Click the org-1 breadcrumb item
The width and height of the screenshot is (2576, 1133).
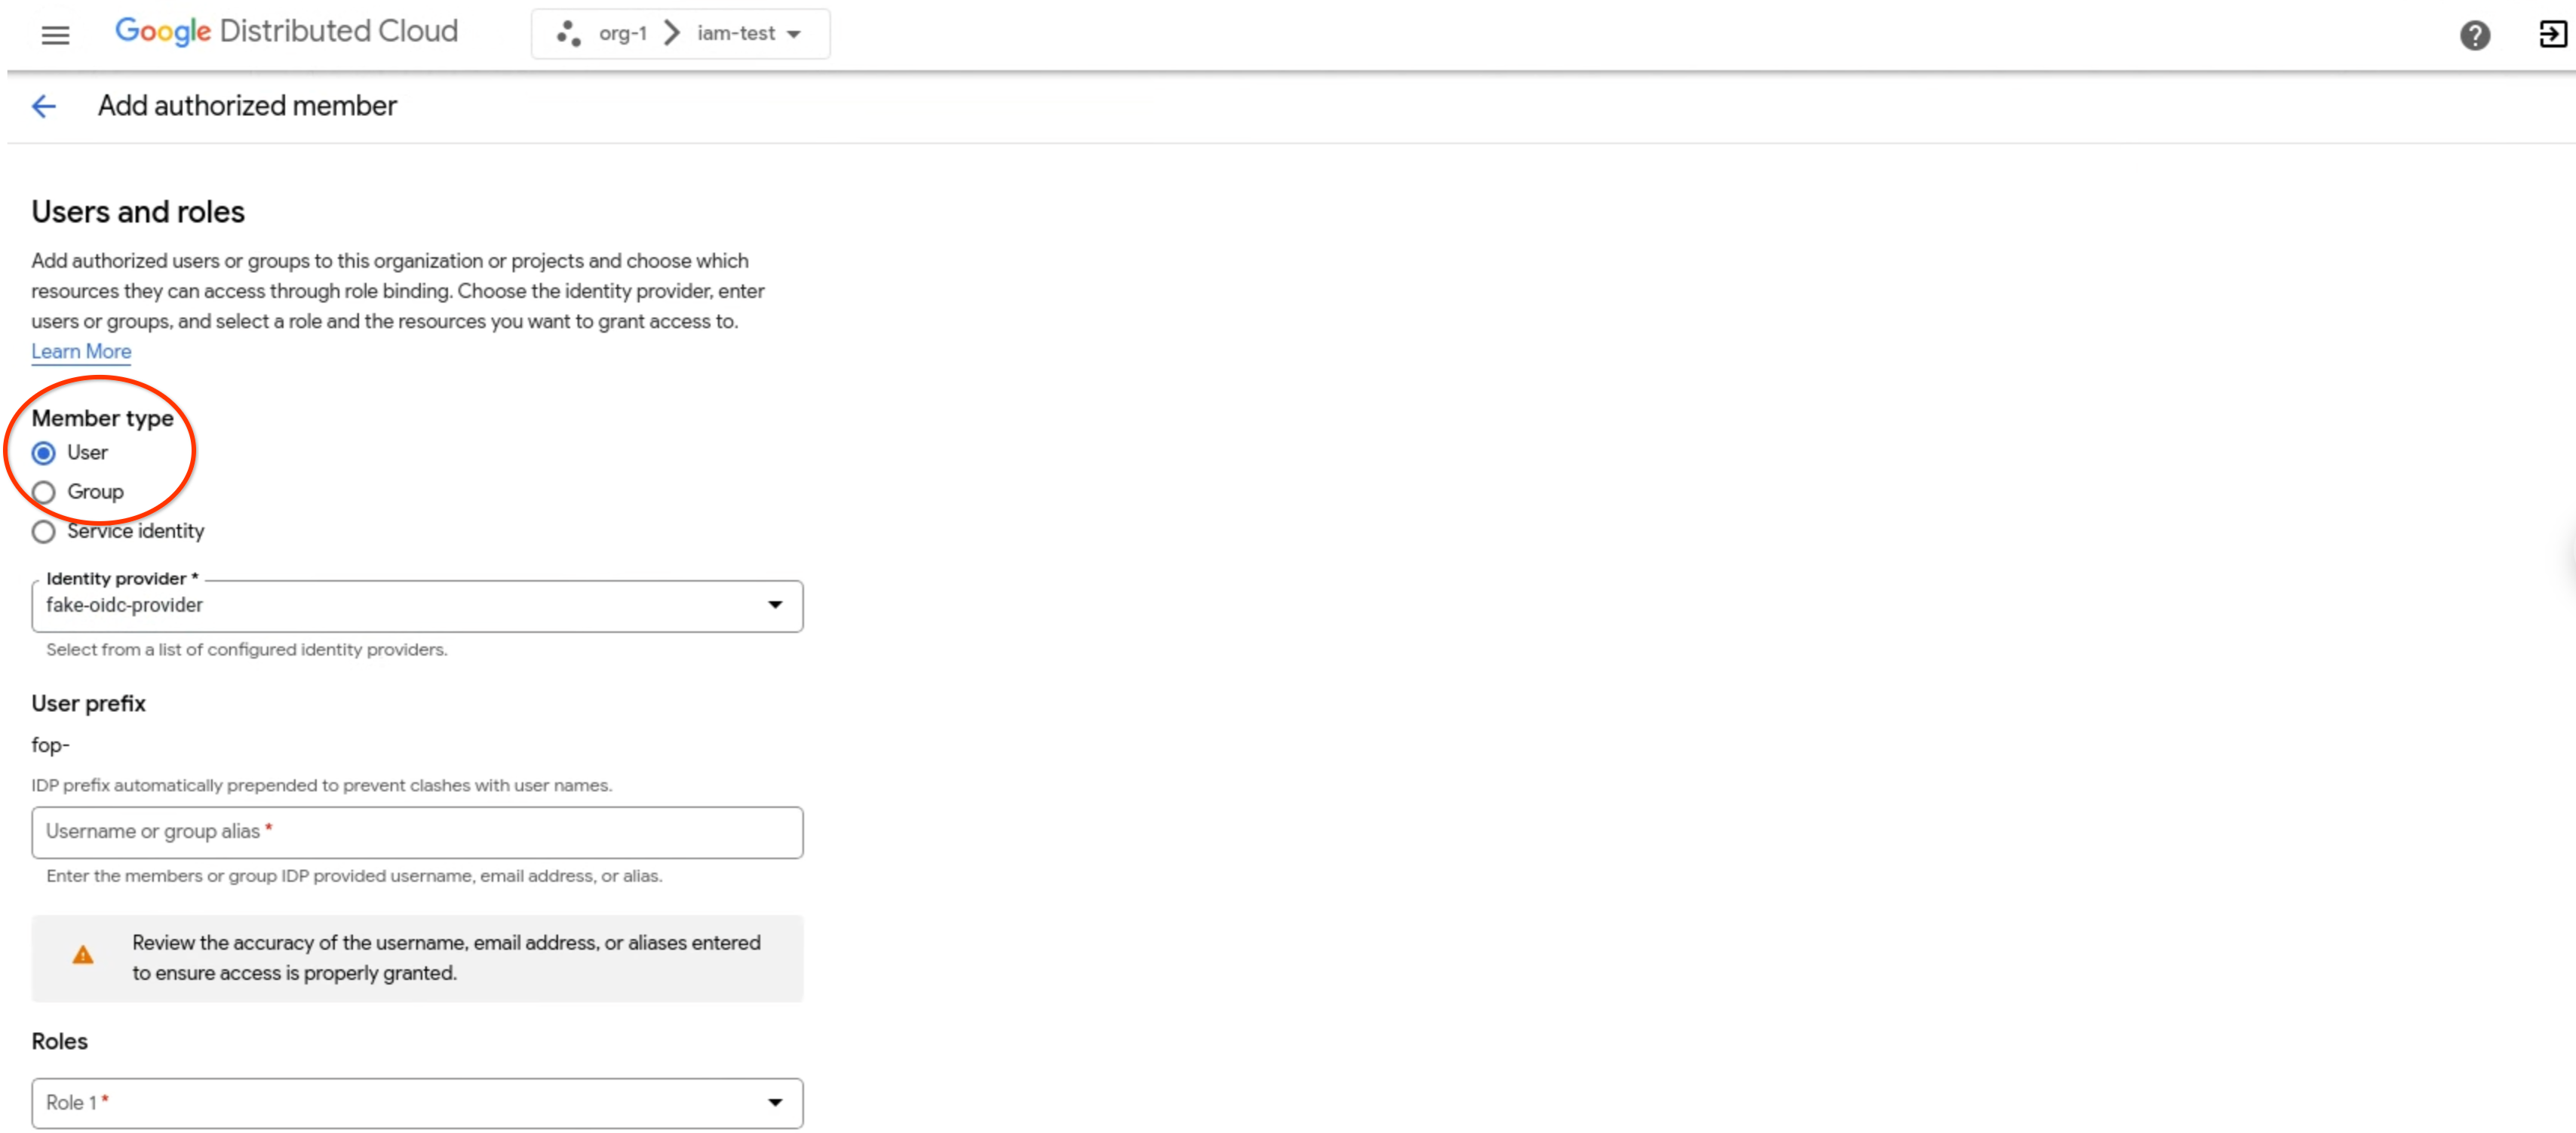coord(622,34)
